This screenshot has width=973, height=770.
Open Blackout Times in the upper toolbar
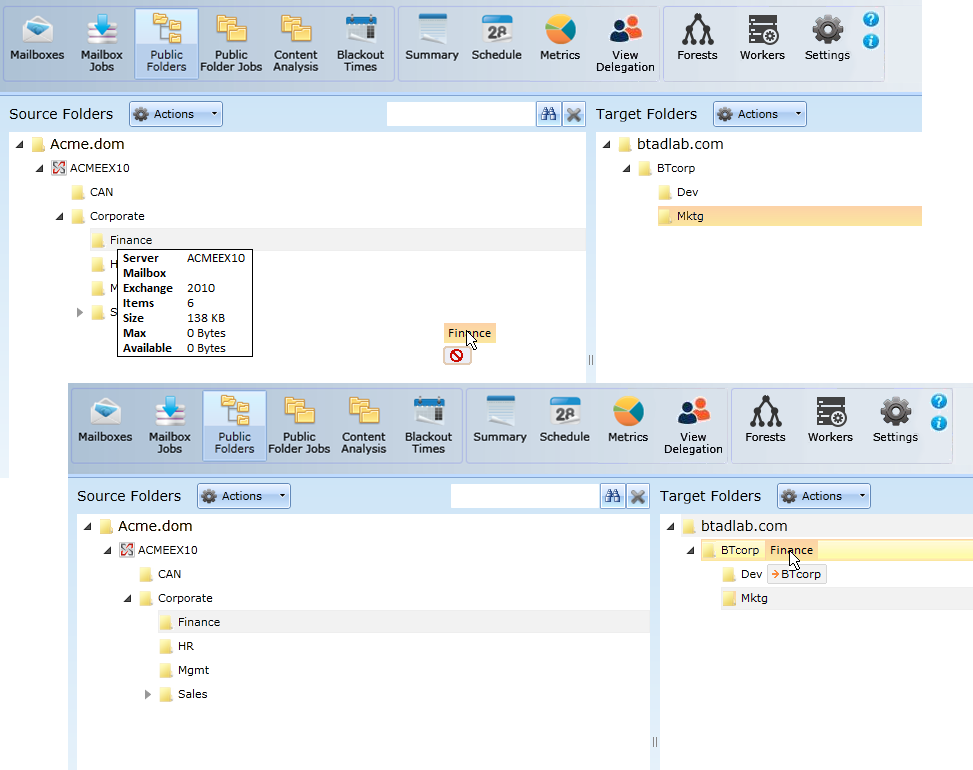361,44
